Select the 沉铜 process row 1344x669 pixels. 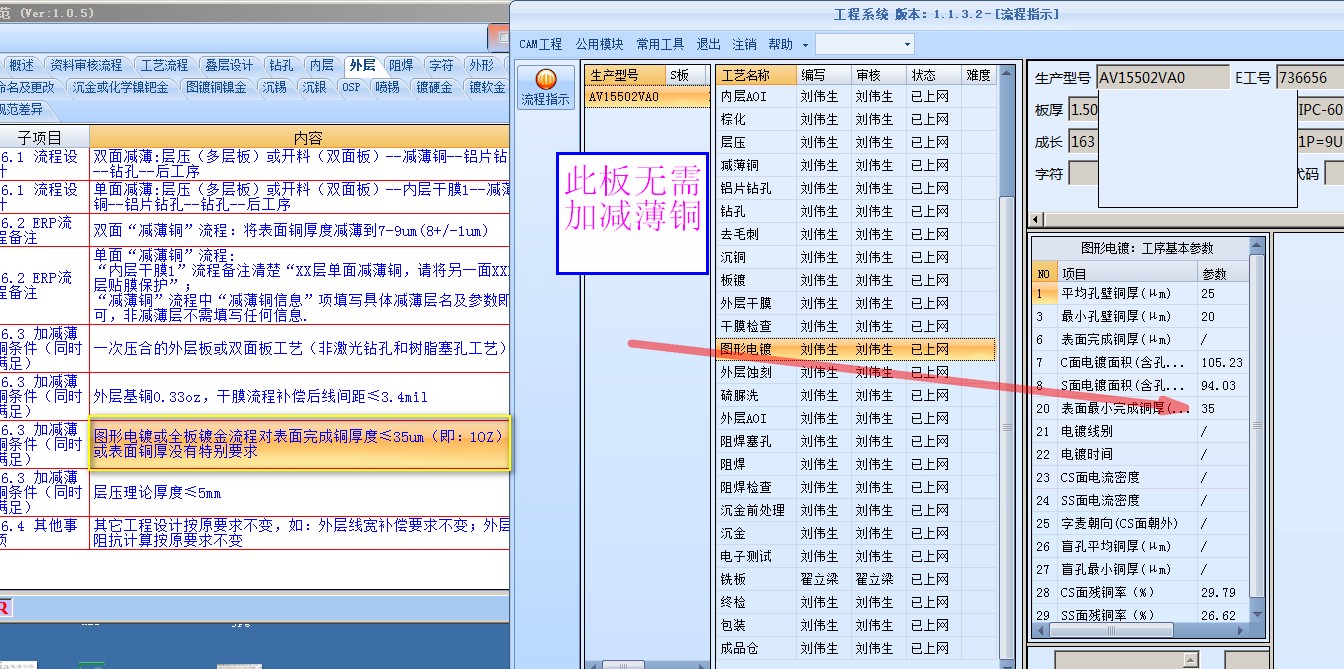coord(856,257)
